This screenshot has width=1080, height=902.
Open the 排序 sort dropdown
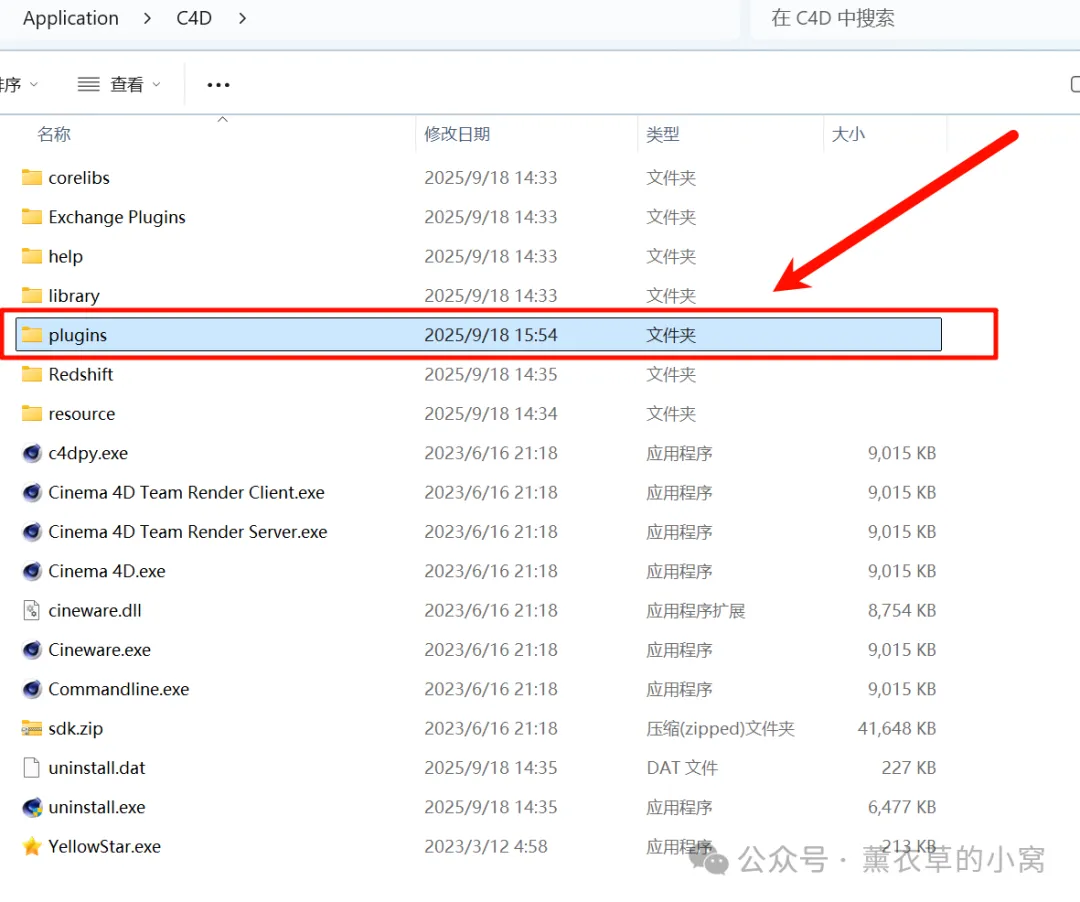click(x=19, y=84)
